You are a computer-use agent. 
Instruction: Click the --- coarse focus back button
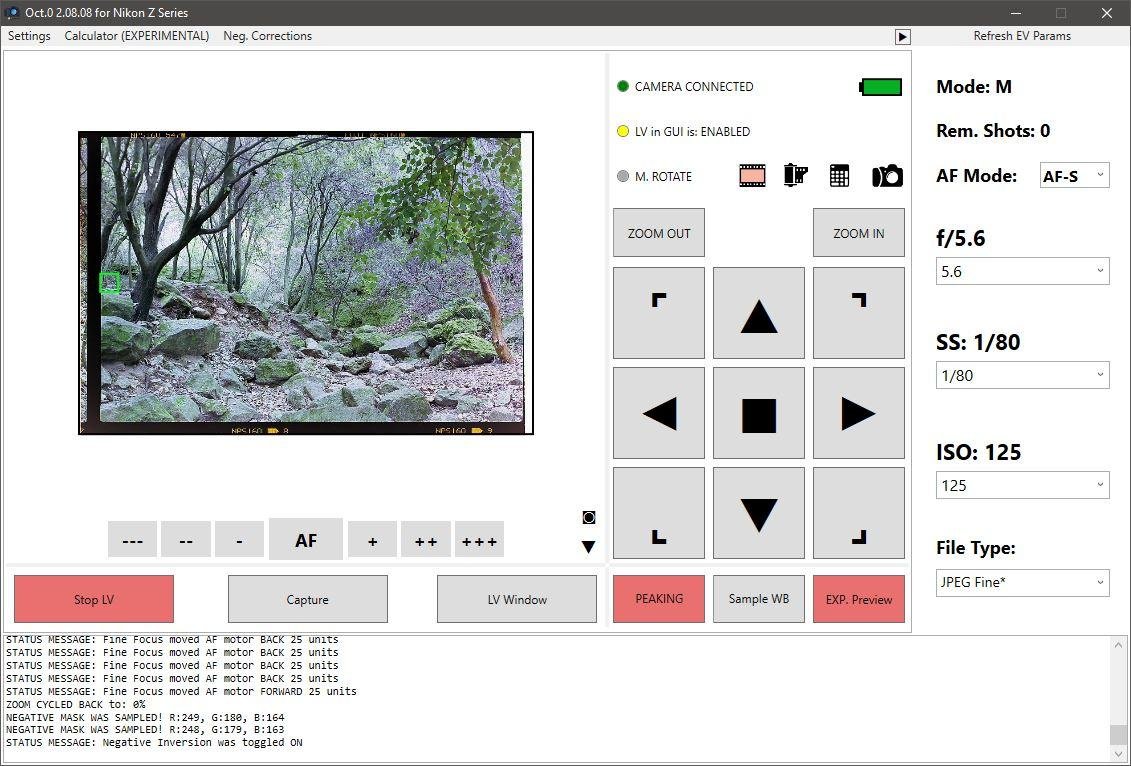click(x=133, y=540)
